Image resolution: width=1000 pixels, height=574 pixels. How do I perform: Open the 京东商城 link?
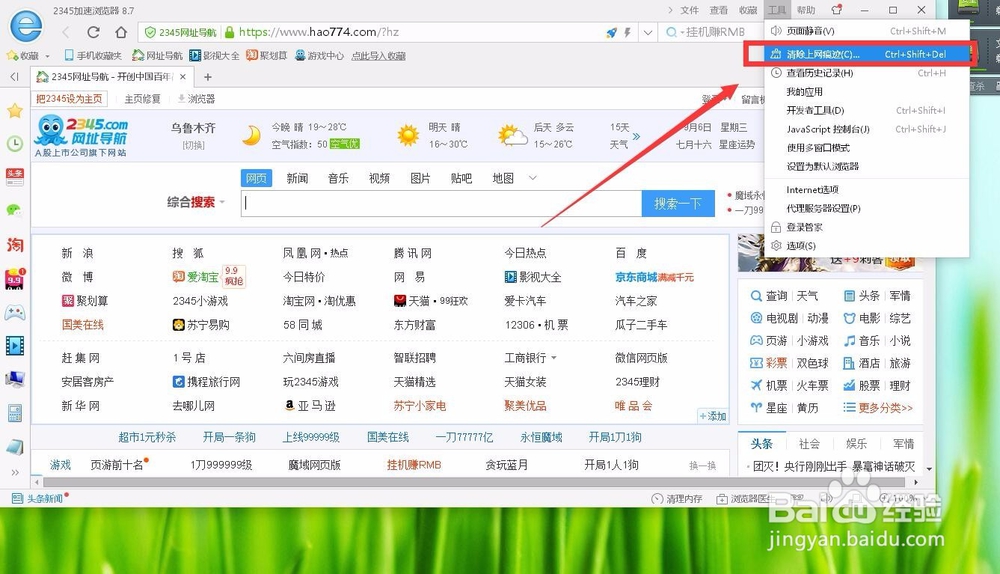(x=636, y=277)
